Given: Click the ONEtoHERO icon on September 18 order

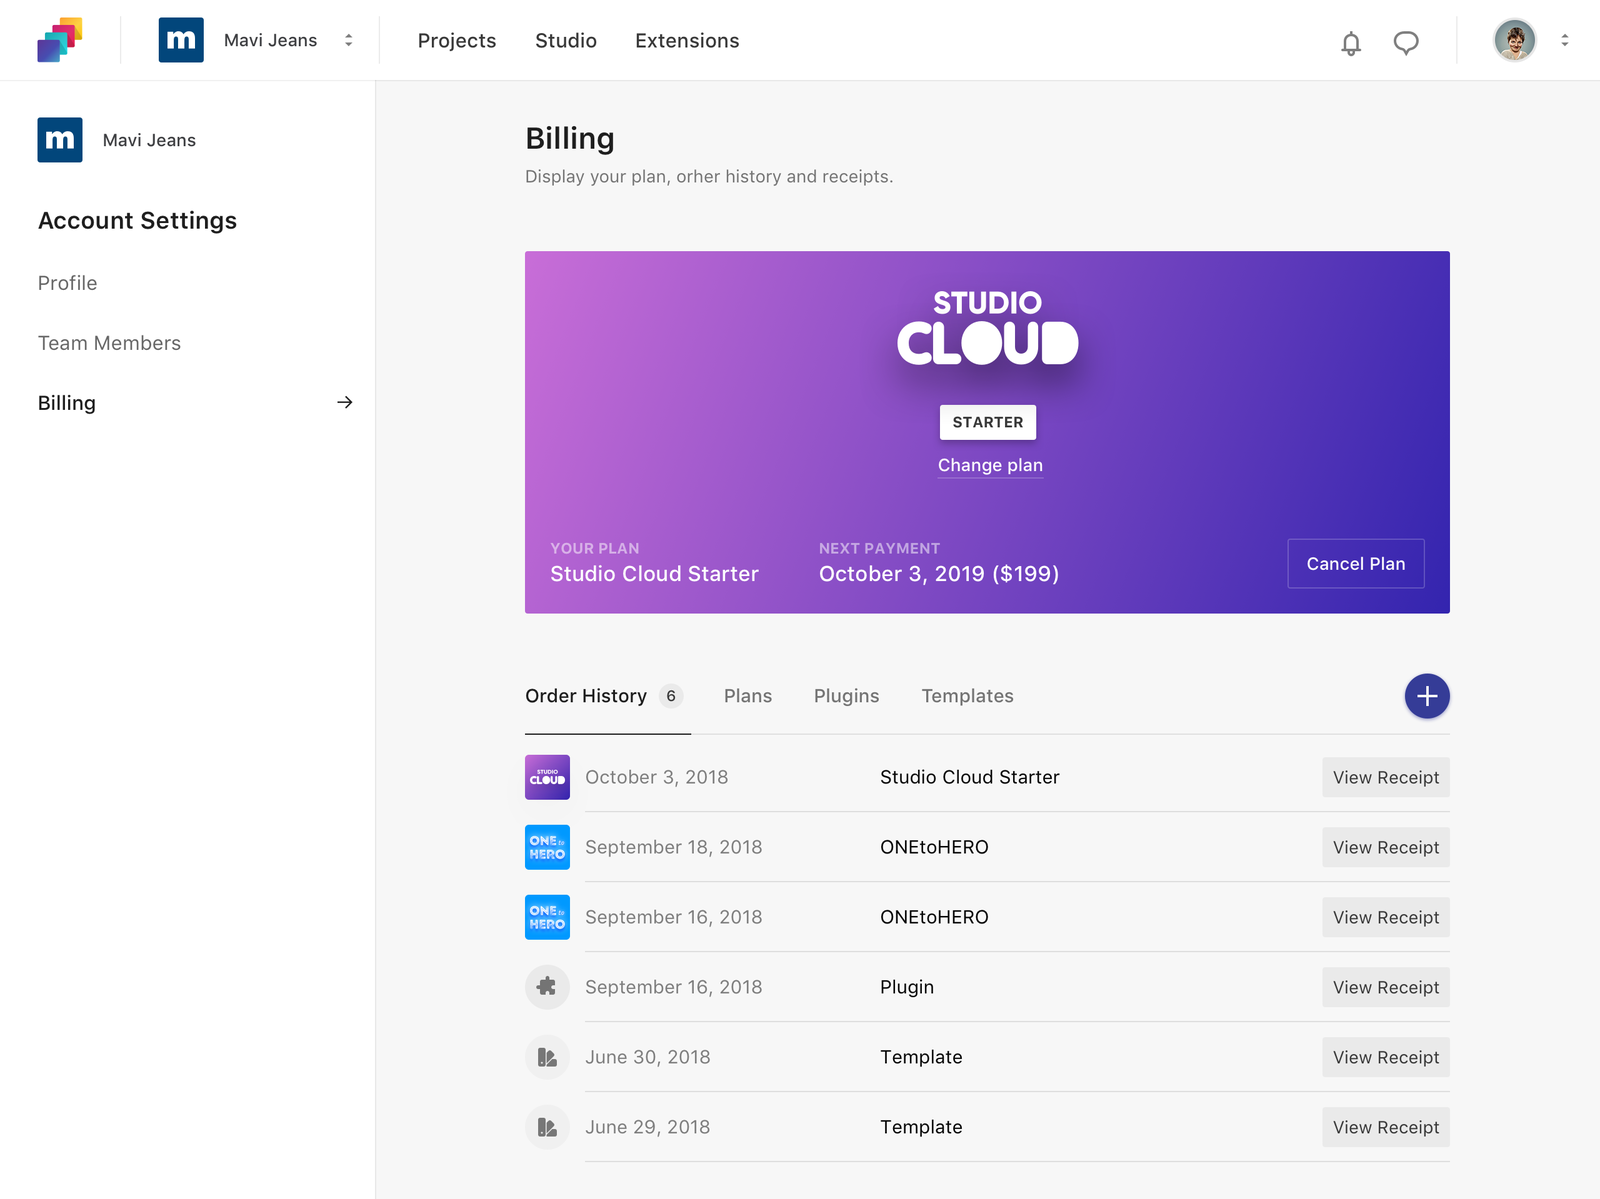Looking at the screenshot, I should (547, 847).
